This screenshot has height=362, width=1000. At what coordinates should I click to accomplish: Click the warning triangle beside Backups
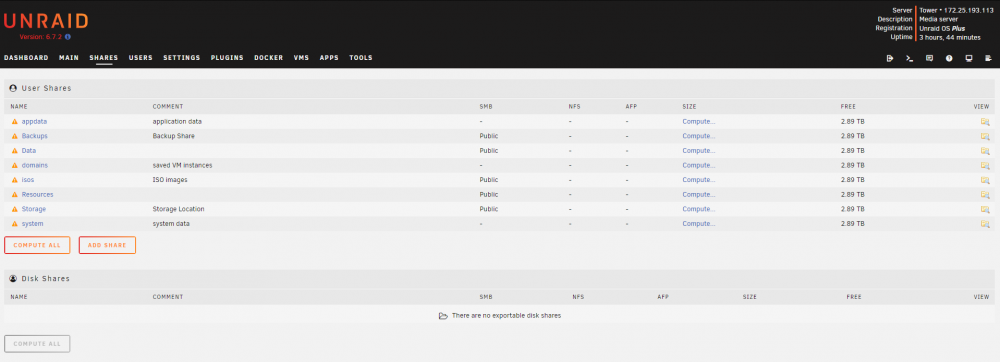pos(15,136)
